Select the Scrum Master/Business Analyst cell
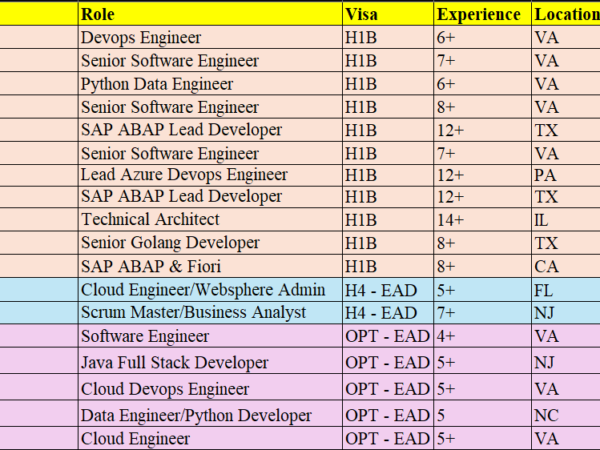600x450 pixels. [x=208, y=313]
